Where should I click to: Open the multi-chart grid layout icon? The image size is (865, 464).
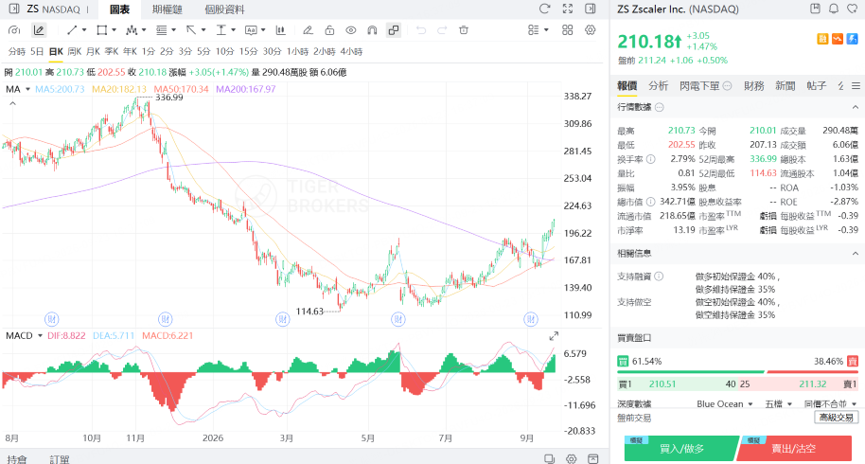point(567,30)
